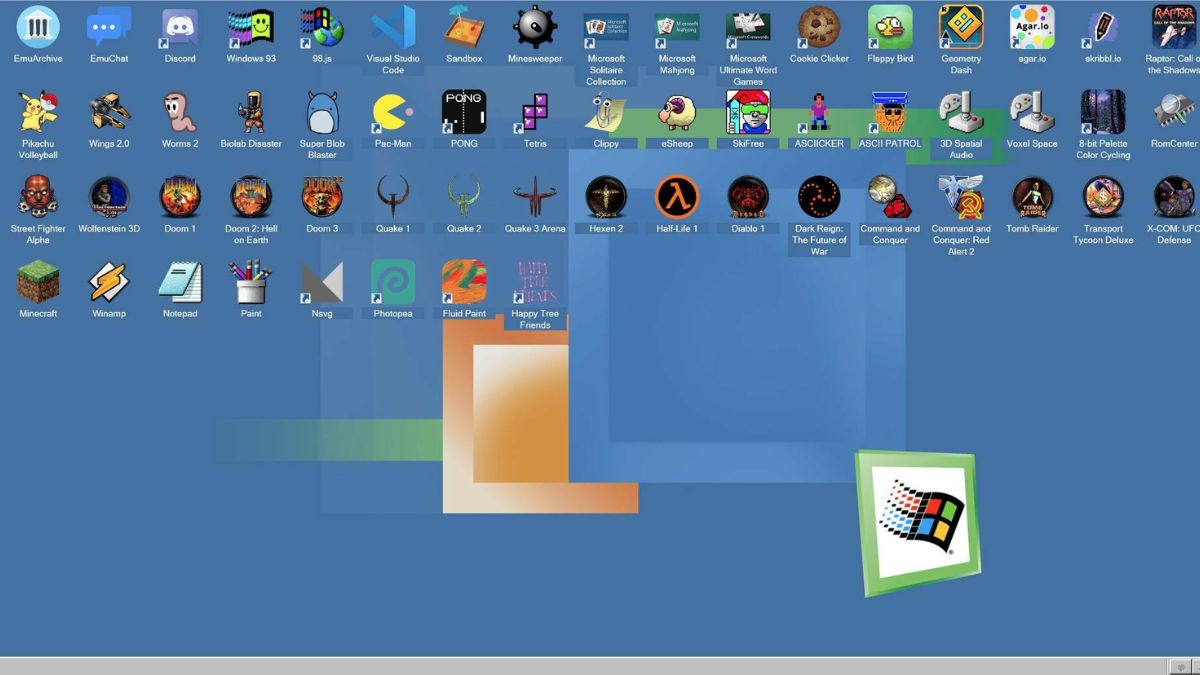Open the PONG game icon
The image size is (1200, 675).
pos(464,112)
